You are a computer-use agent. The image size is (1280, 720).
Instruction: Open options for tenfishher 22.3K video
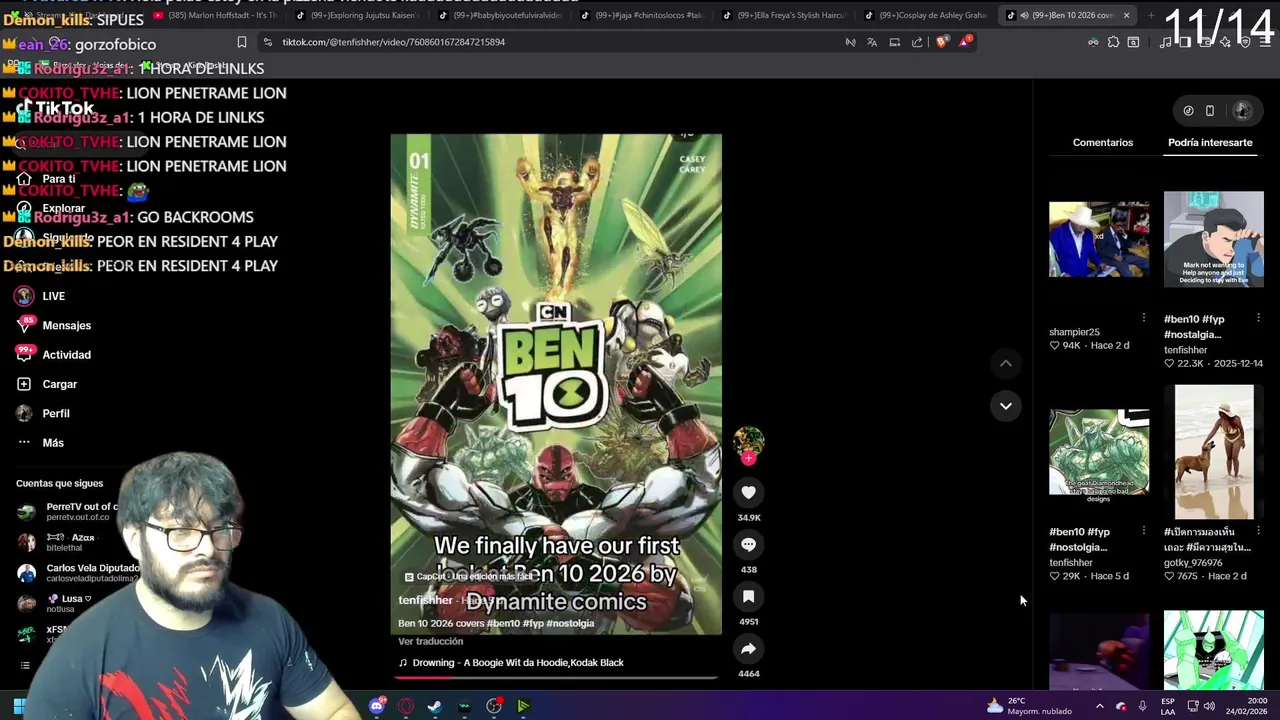coord(1258,318)
